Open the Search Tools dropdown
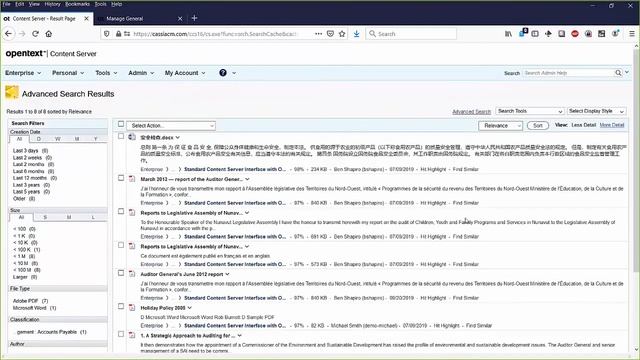640x360 pixels. pos(530,111)
